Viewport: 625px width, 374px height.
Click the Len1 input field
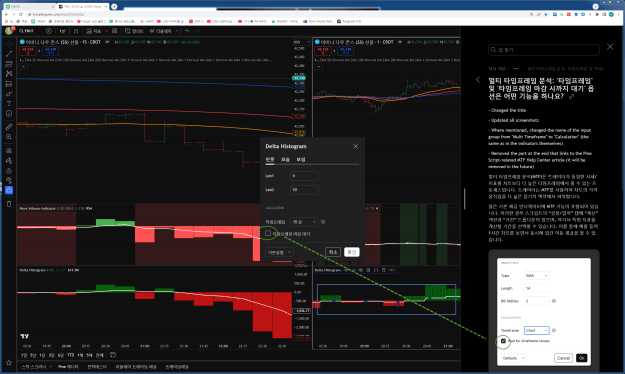click(304, 176)
